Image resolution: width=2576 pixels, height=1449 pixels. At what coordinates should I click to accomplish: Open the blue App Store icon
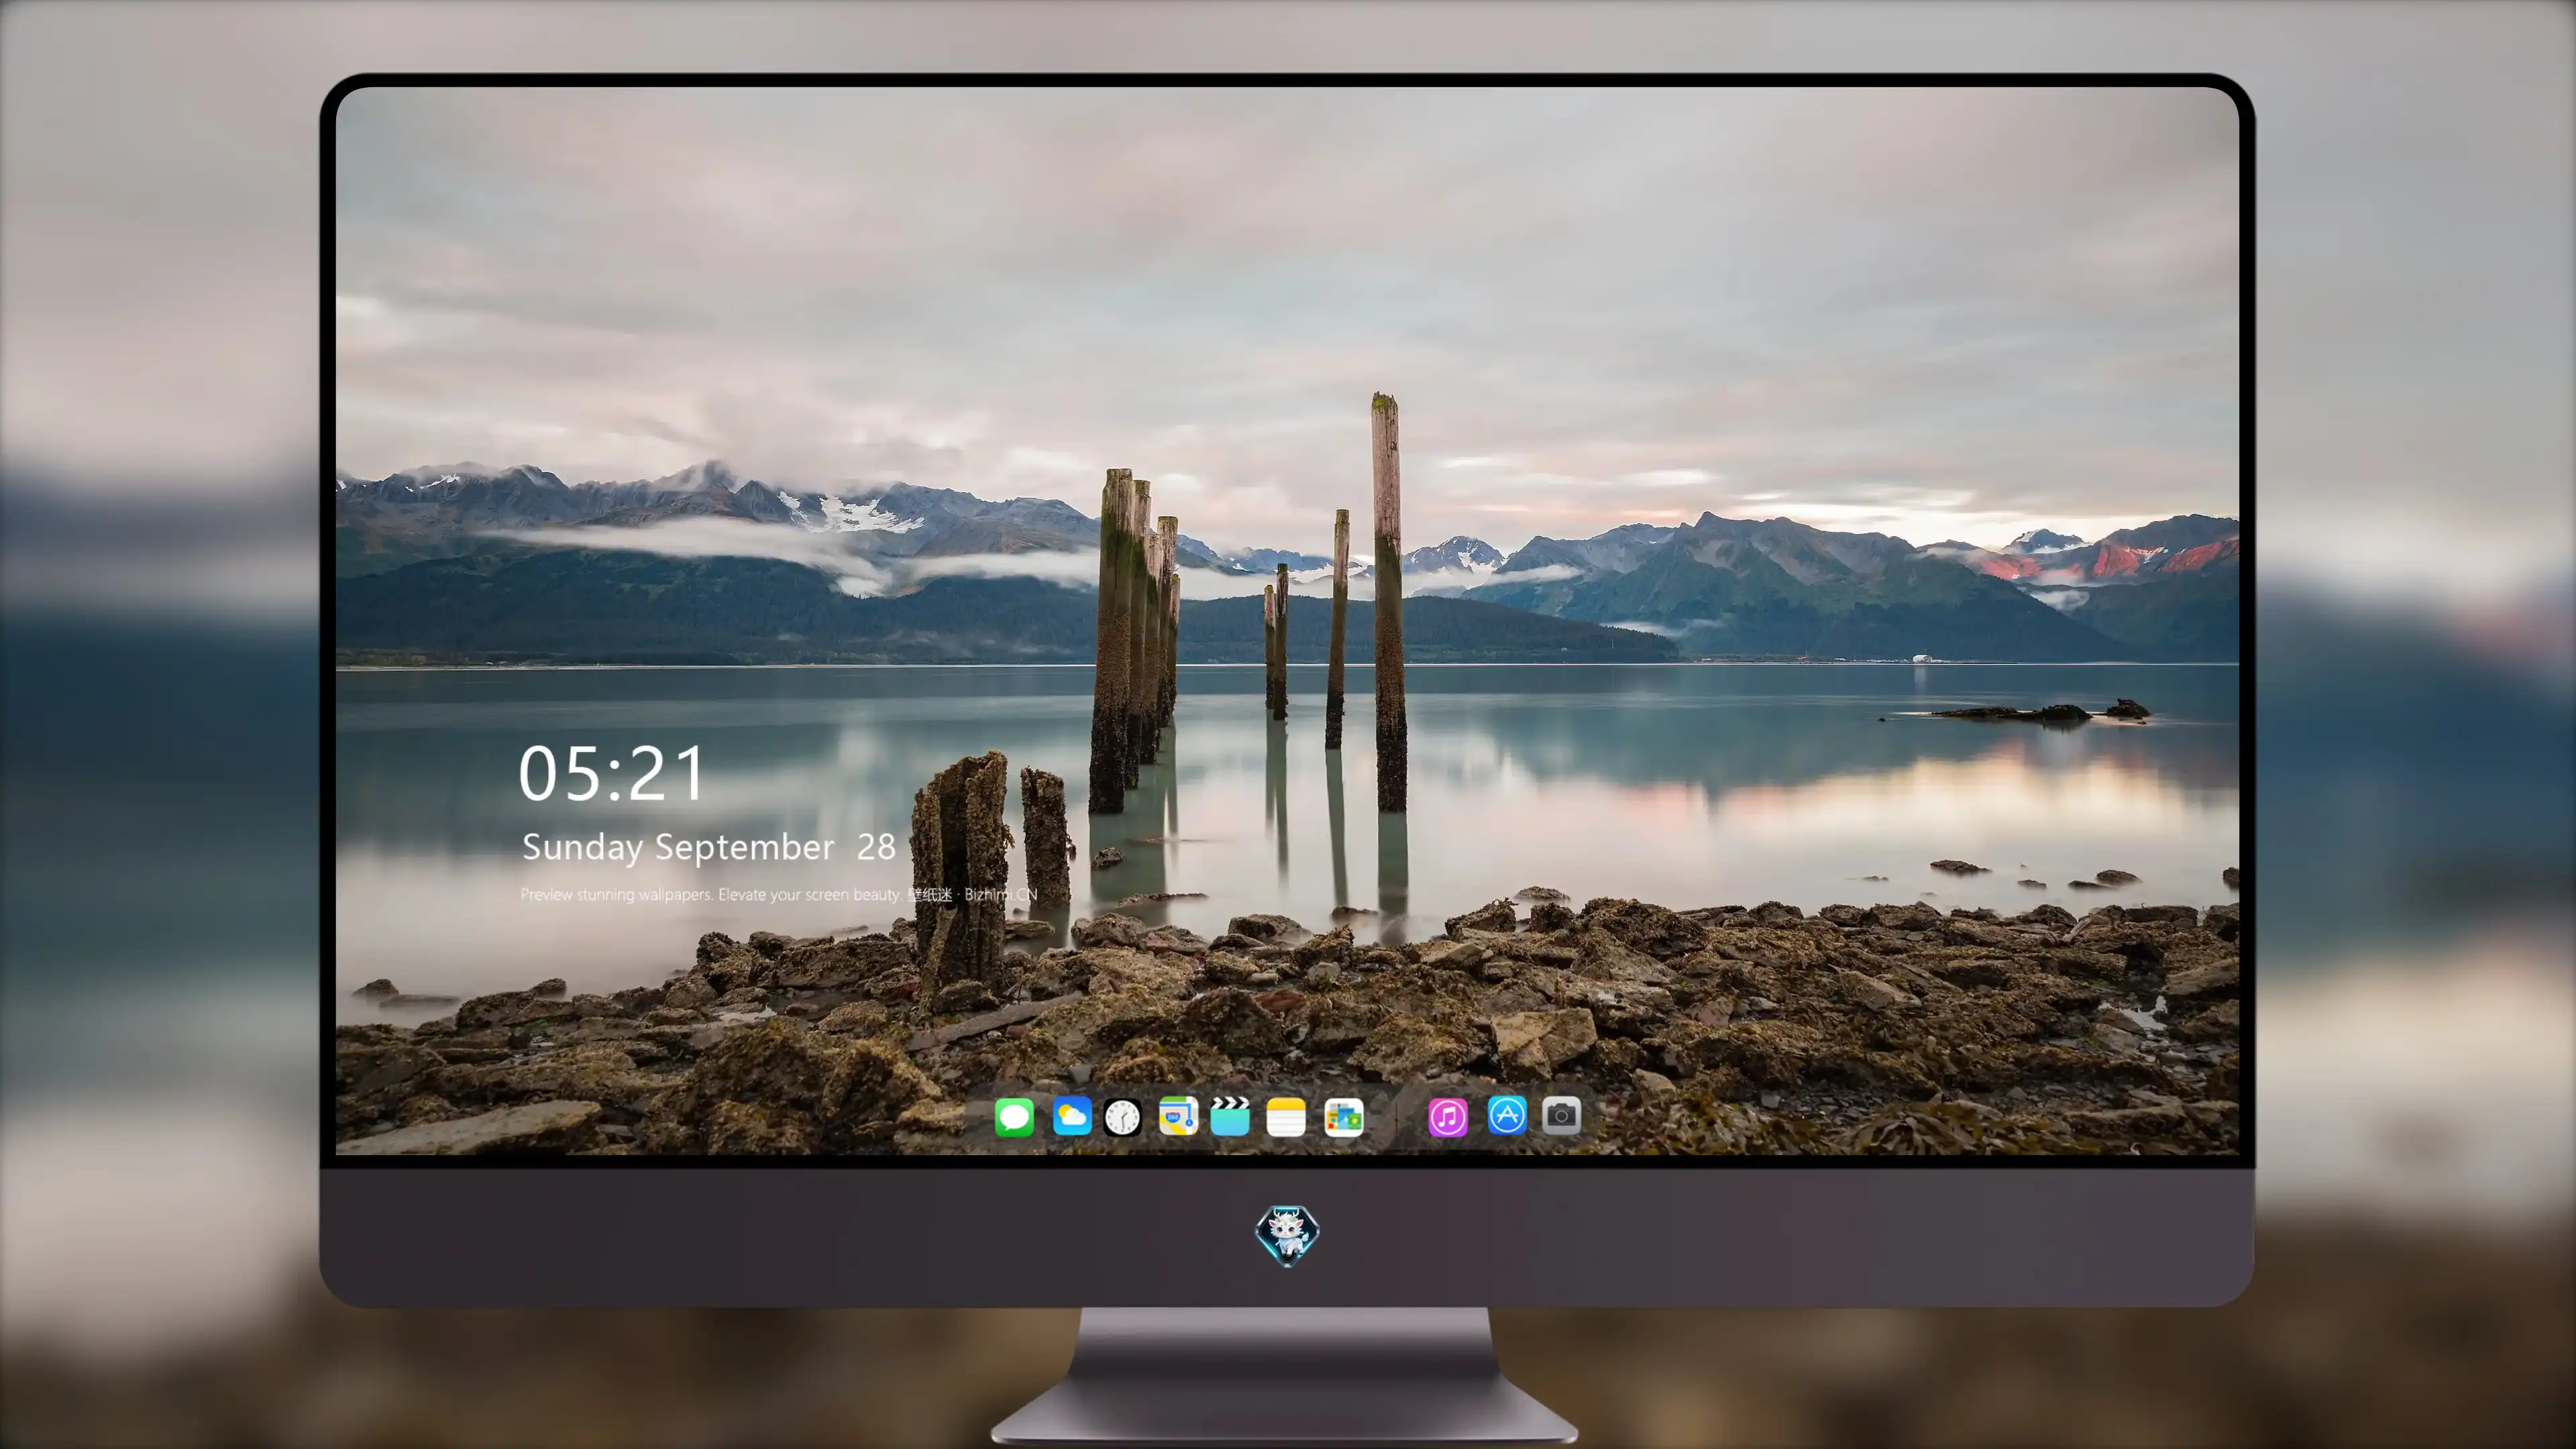tap(1507, 1115)
